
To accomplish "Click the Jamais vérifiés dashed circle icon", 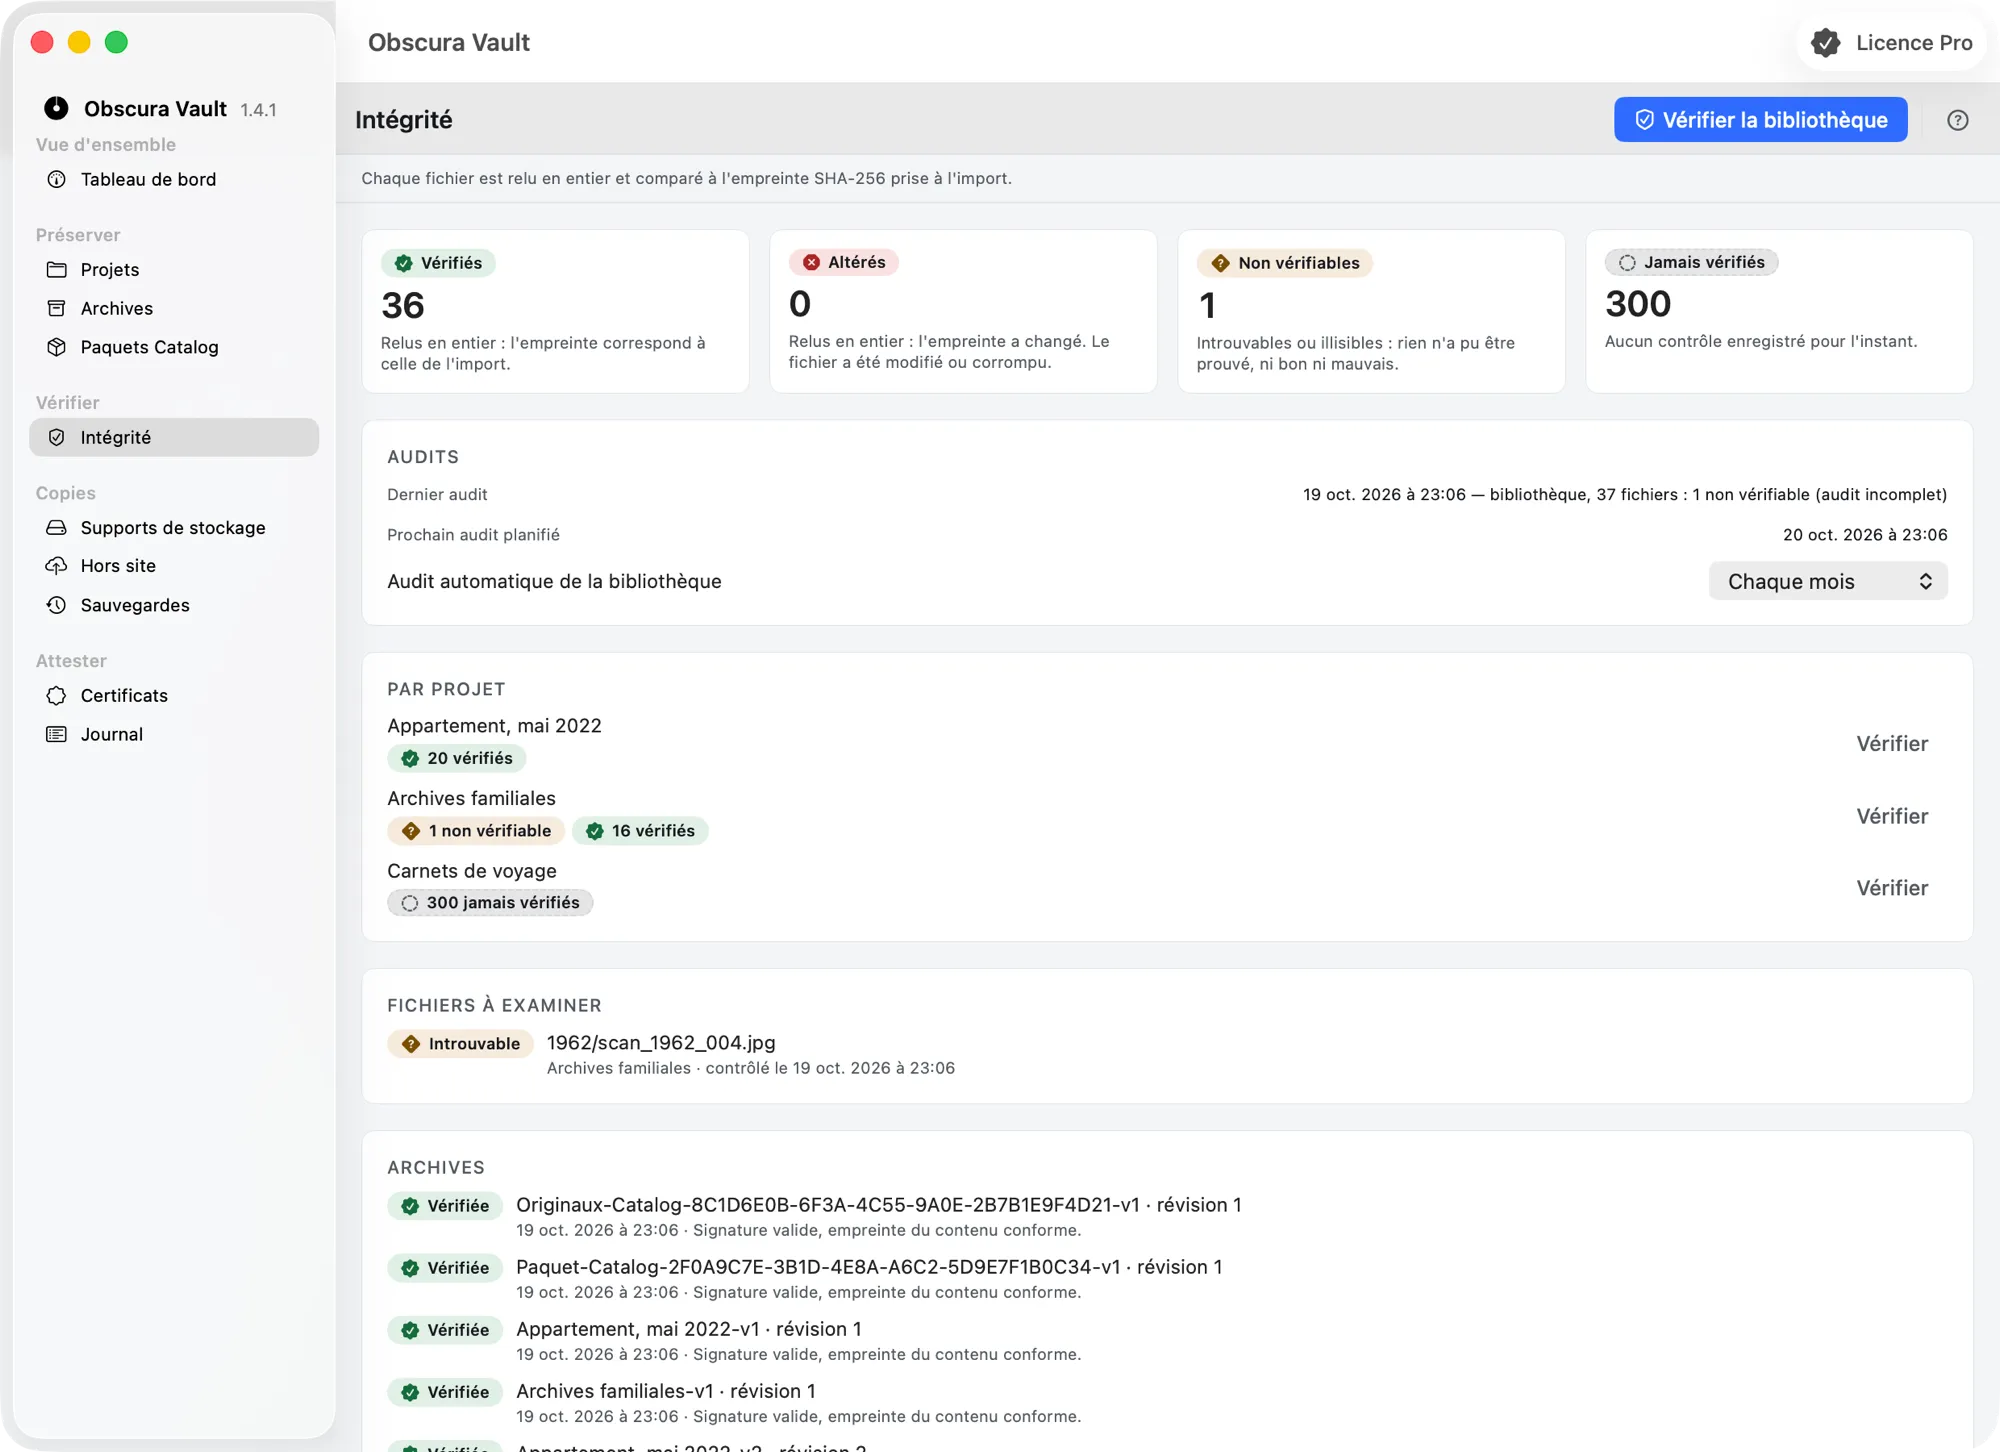I will (x=1627, y=262).
